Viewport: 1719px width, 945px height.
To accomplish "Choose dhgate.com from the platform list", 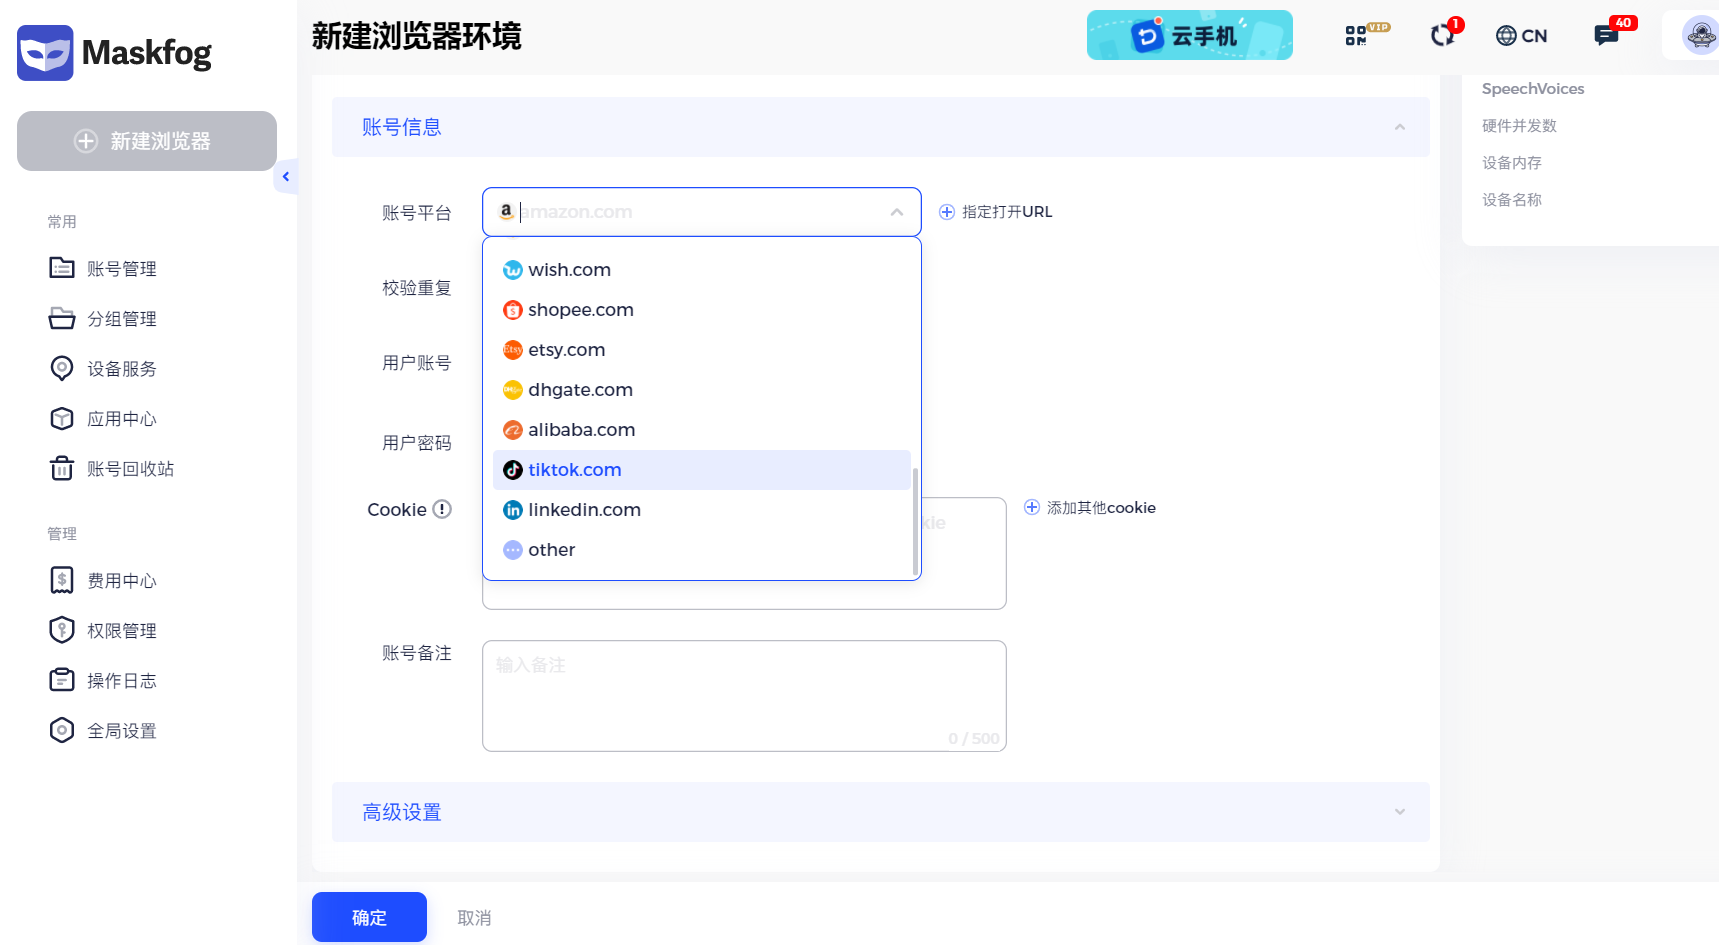I will 701,390.
